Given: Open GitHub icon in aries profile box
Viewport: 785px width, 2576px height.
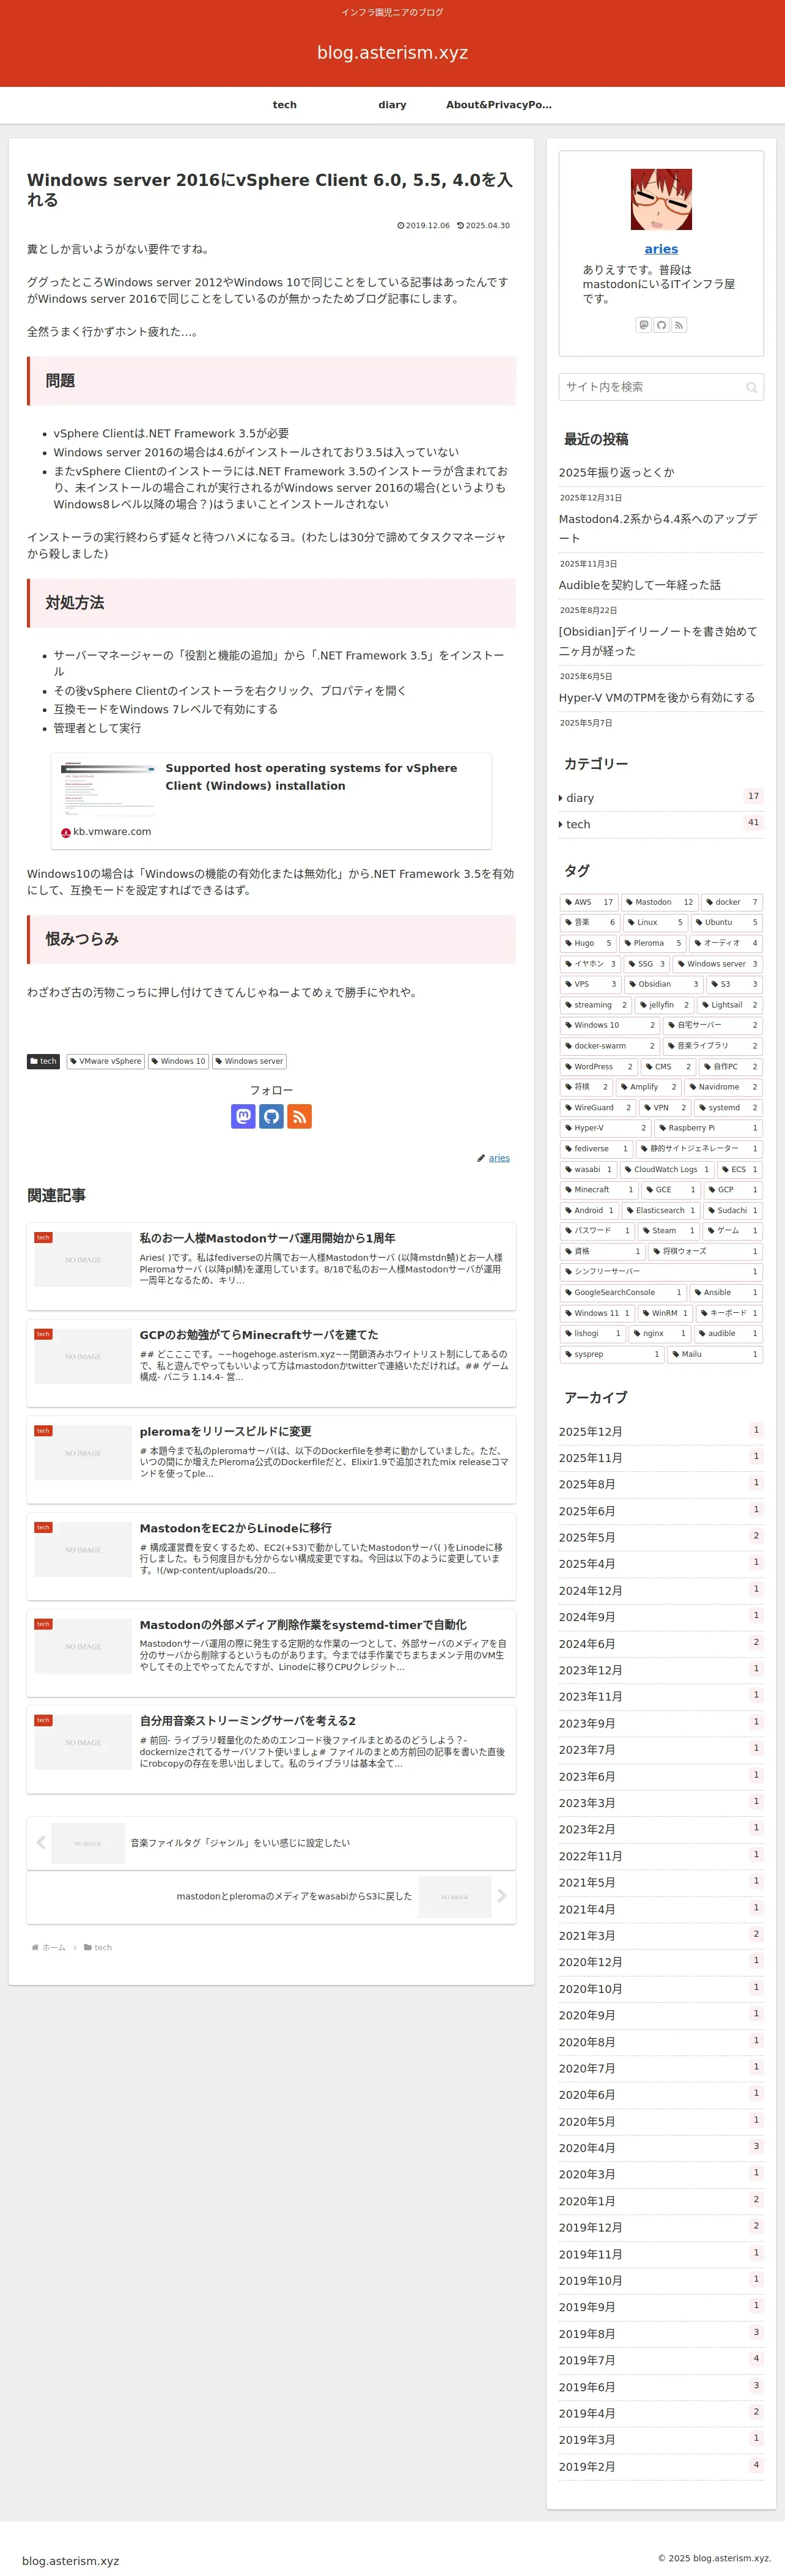Looking at the screenshot, I should pyautogui.click(x=661, y=325).
